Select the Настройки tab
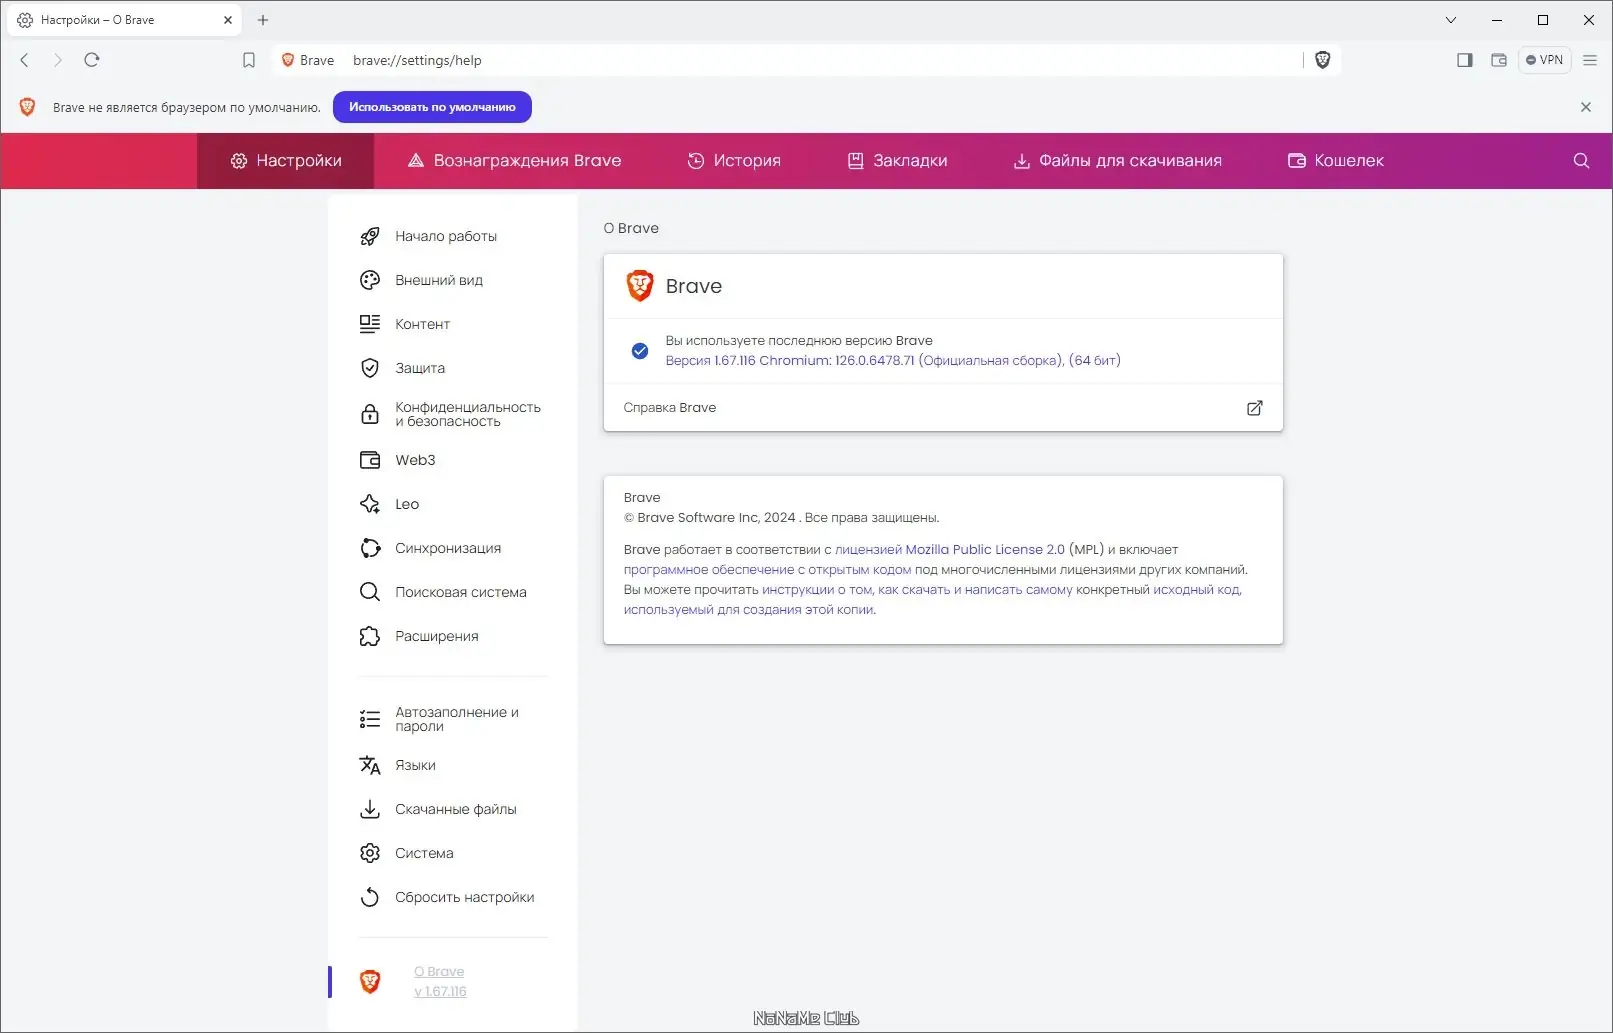The height and width of the screenshot is (1033, 1613). pyautogui.click(x=286, y=161)
